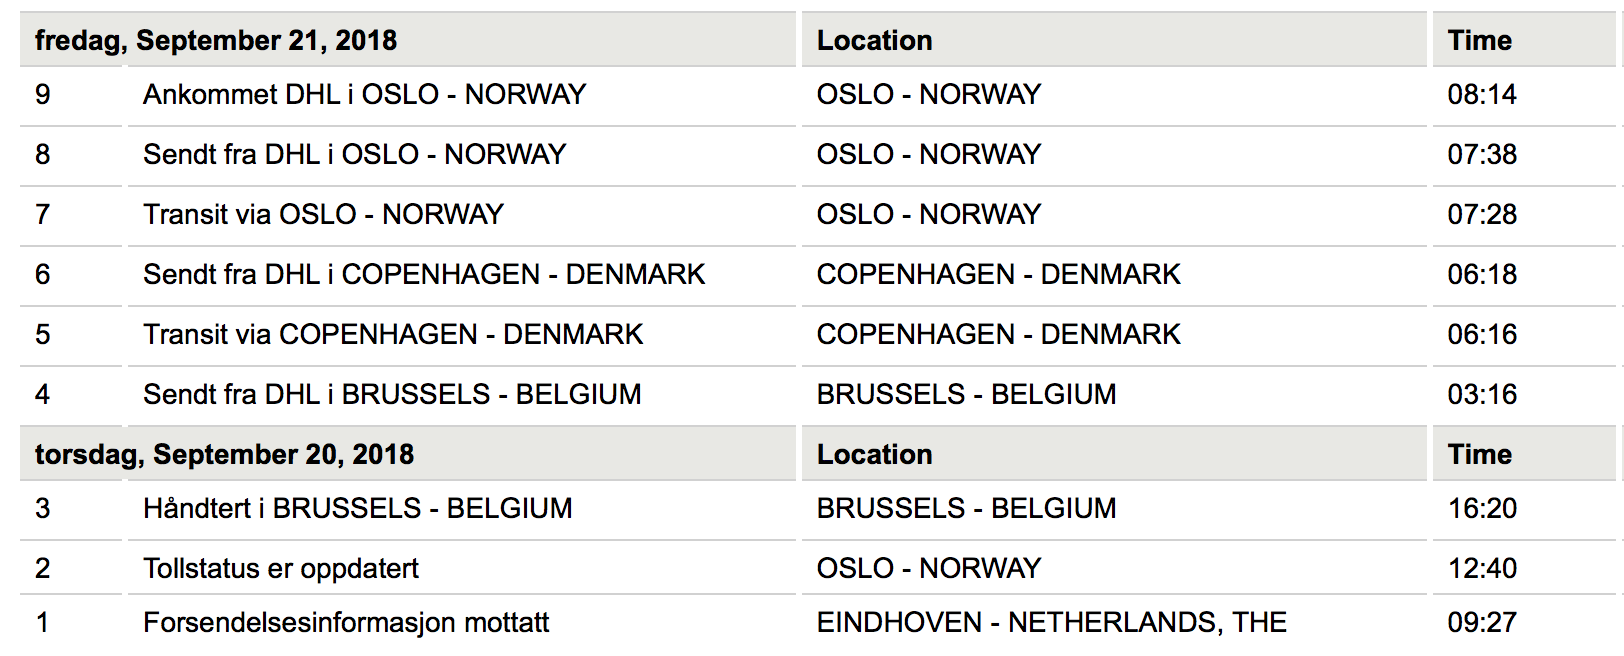1624x656 pixels.
Task: Select the 'Tollstatus er oppdatert' entry
Action: [281, 569]
